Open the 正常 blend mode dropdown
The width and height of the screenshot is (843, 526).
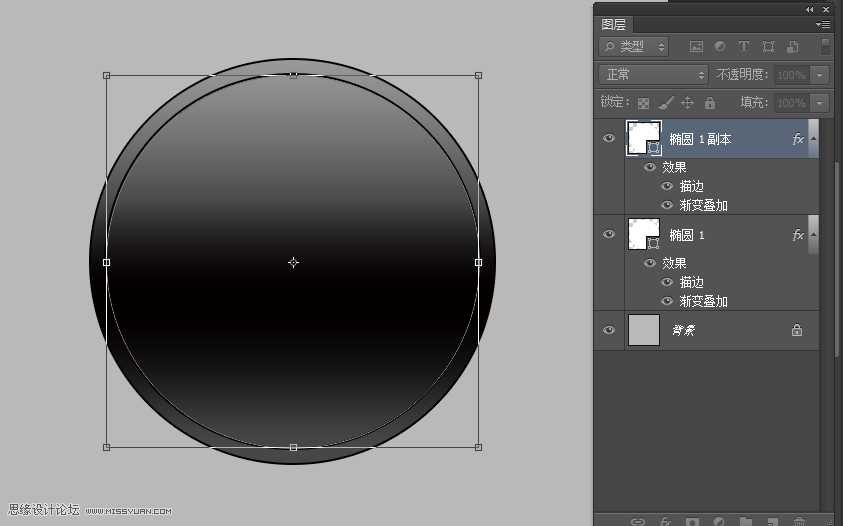point(653,75)
